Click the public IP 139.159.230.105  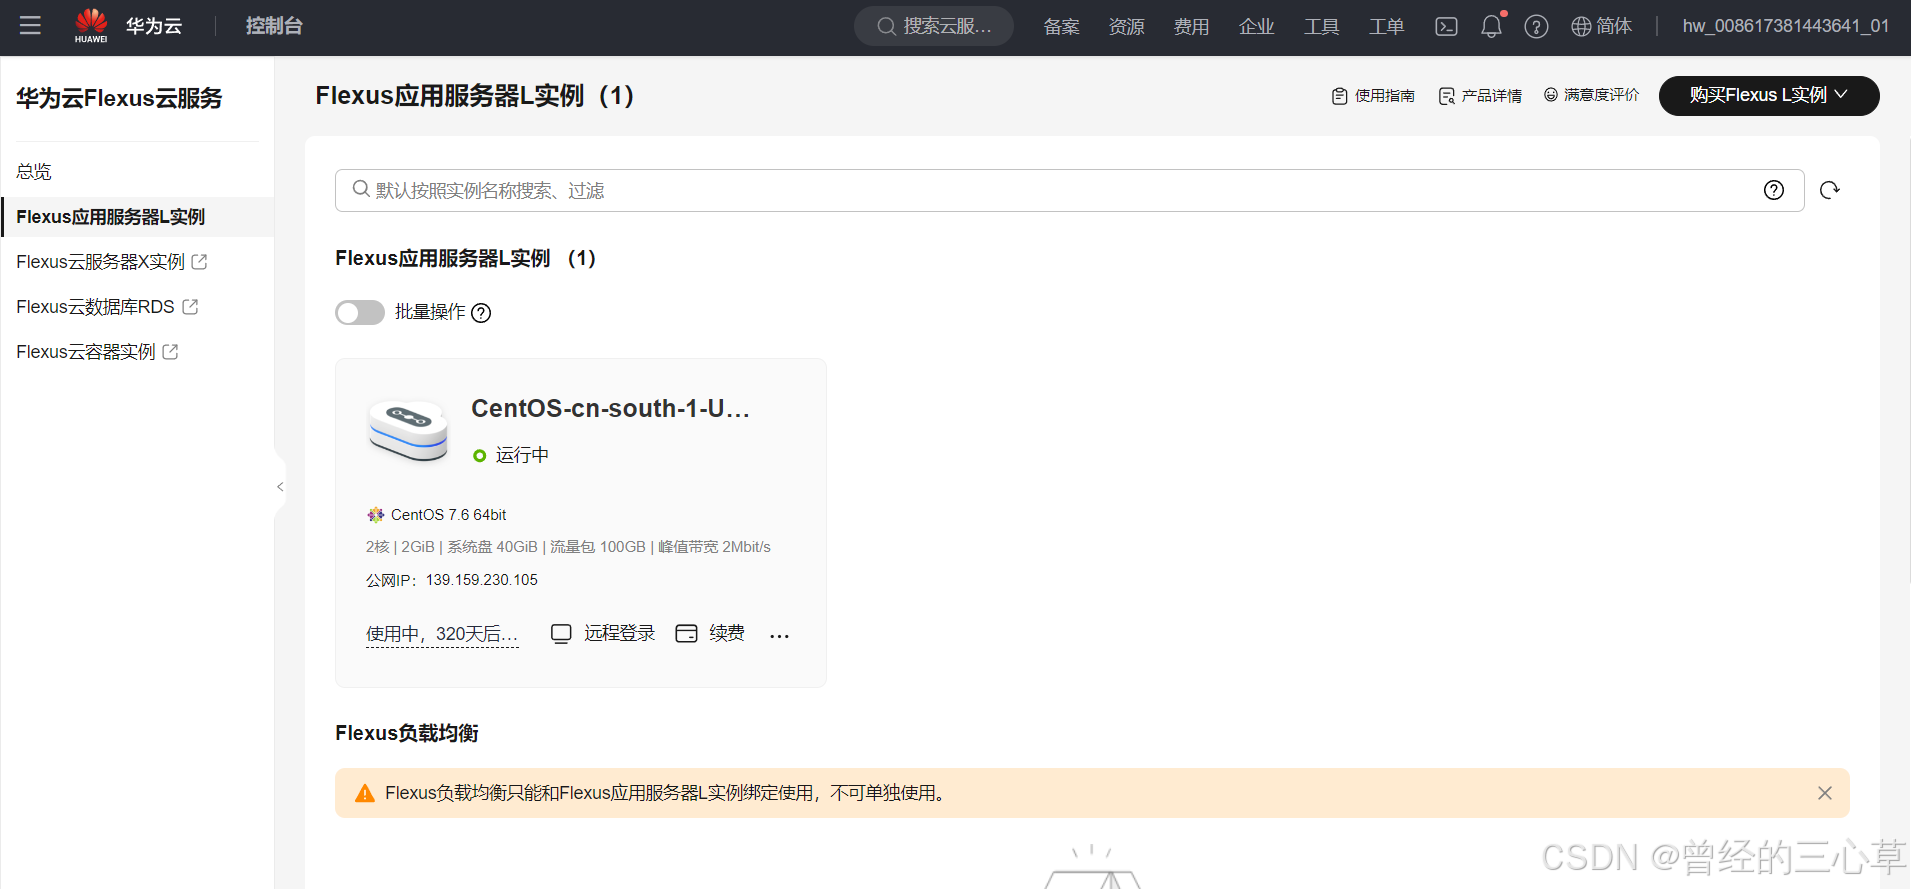[482, 580]
